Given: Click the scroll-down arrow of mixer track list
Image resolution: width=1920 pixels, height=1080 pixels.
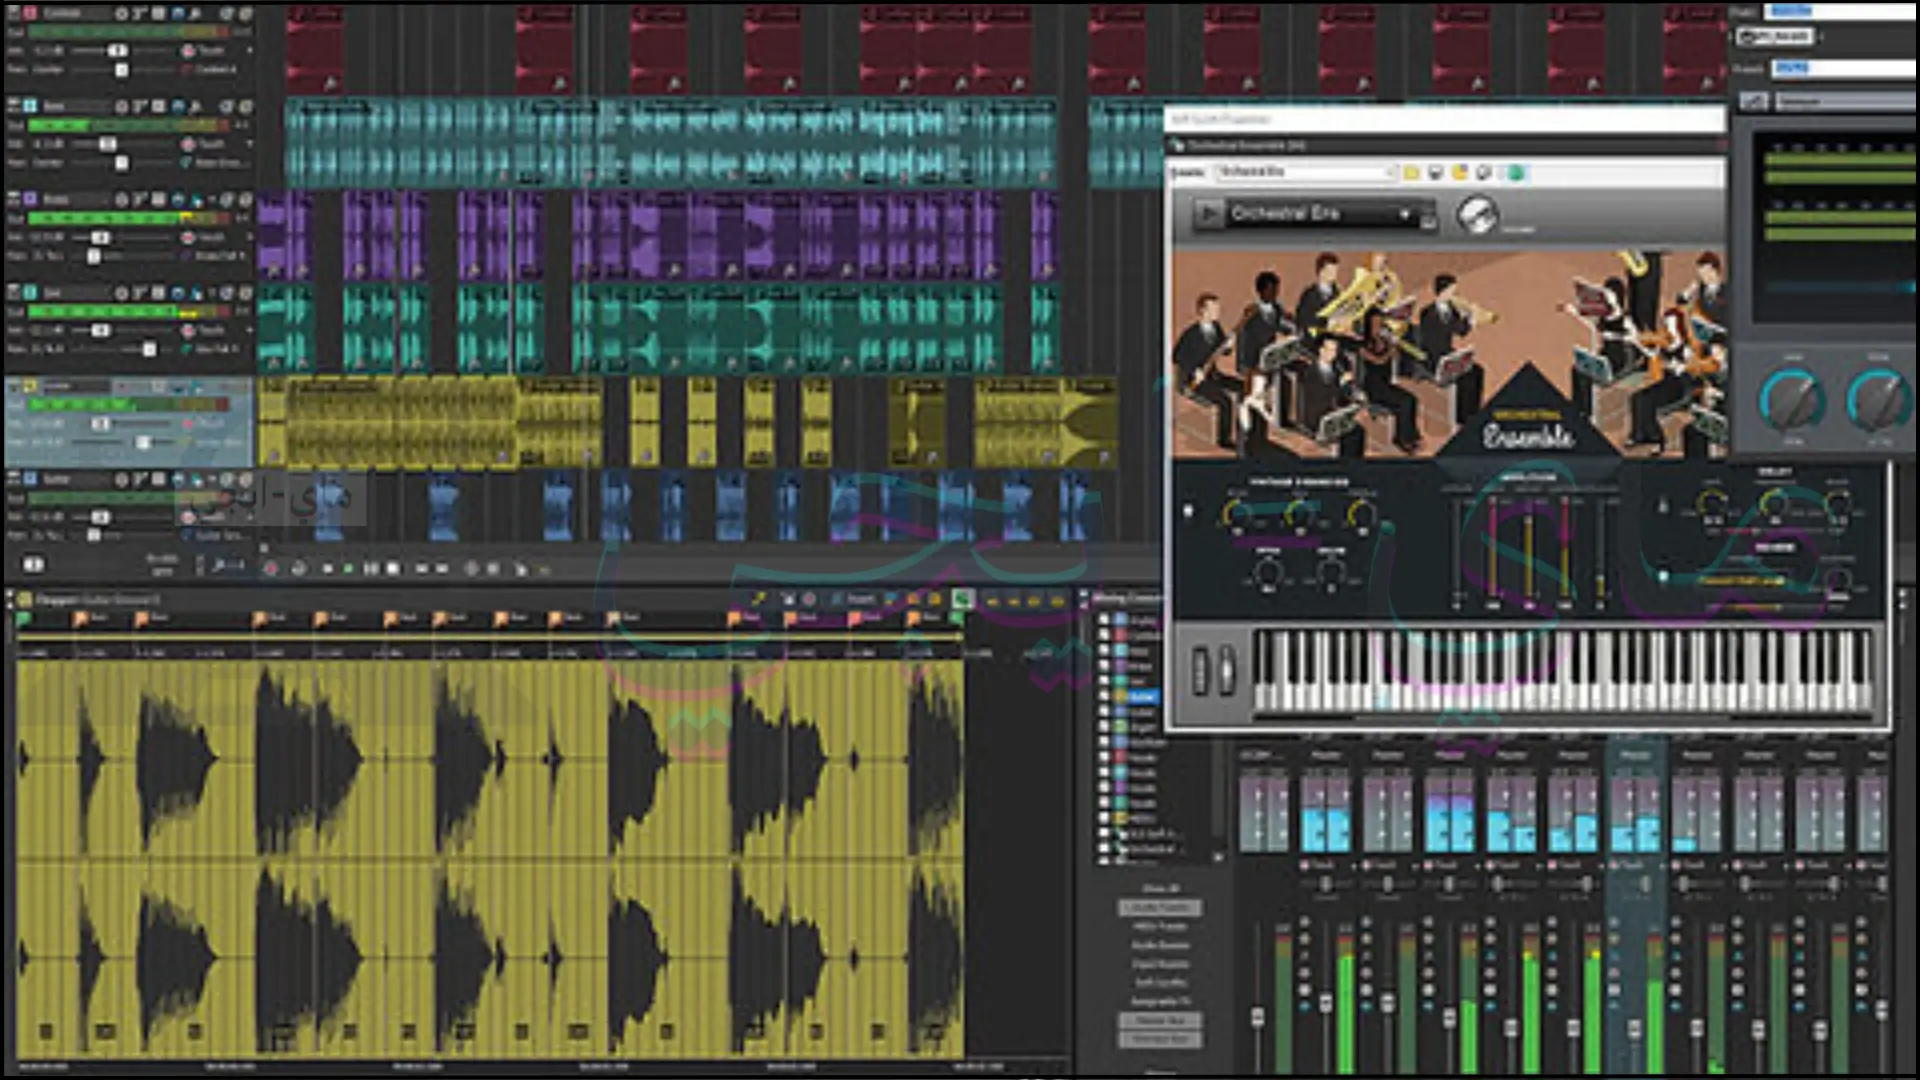Looking at the screenshot, I should coord(1217,858).
